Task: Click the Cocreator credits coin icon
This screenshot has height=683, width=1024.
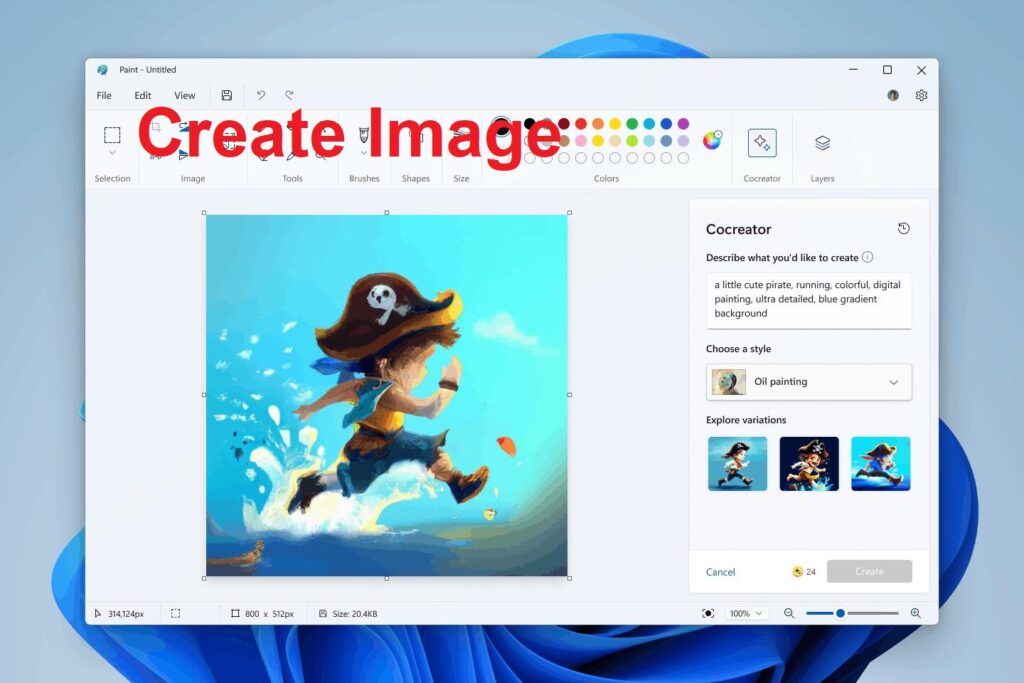Action: point(797,571)
